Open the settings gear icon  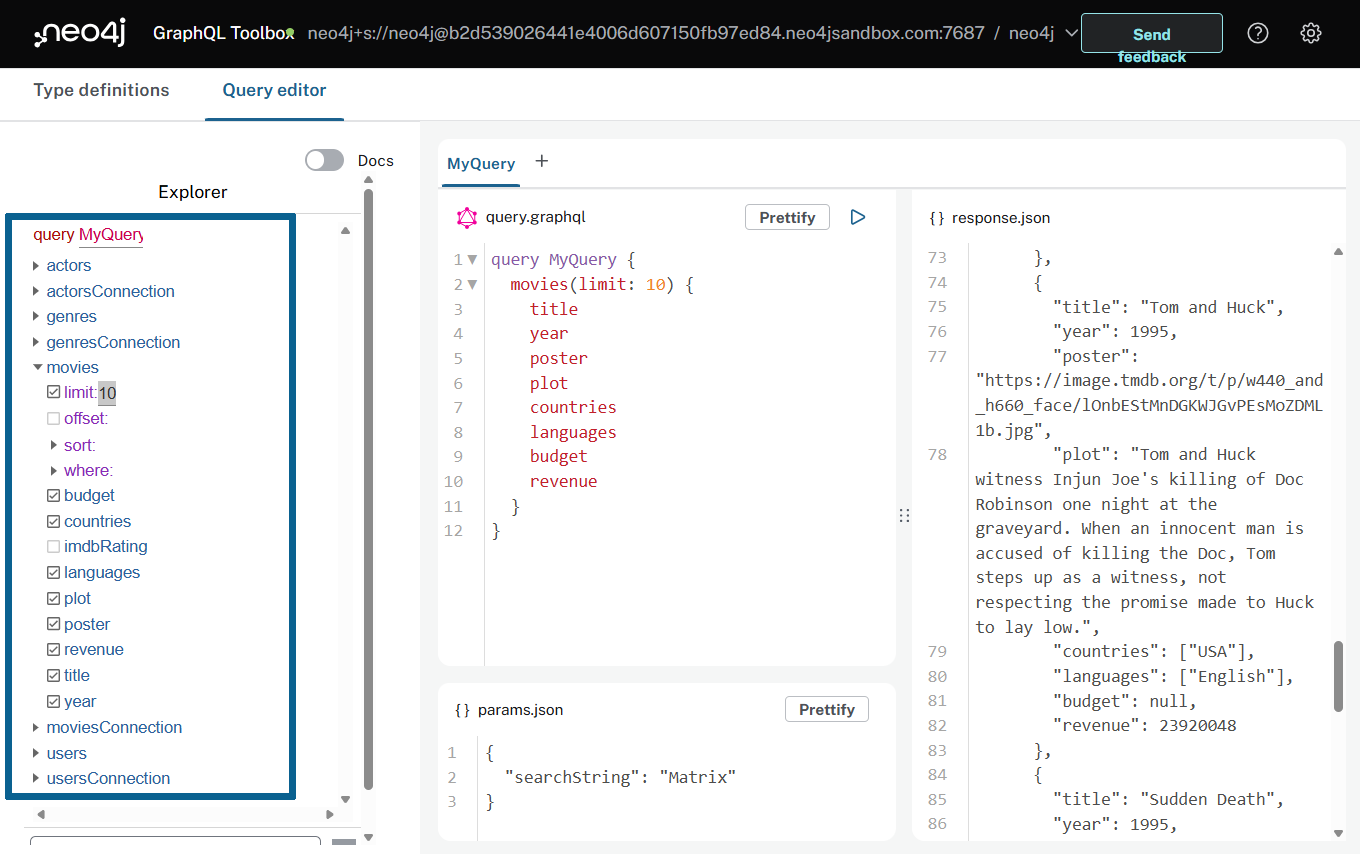tap(1311, 33)
